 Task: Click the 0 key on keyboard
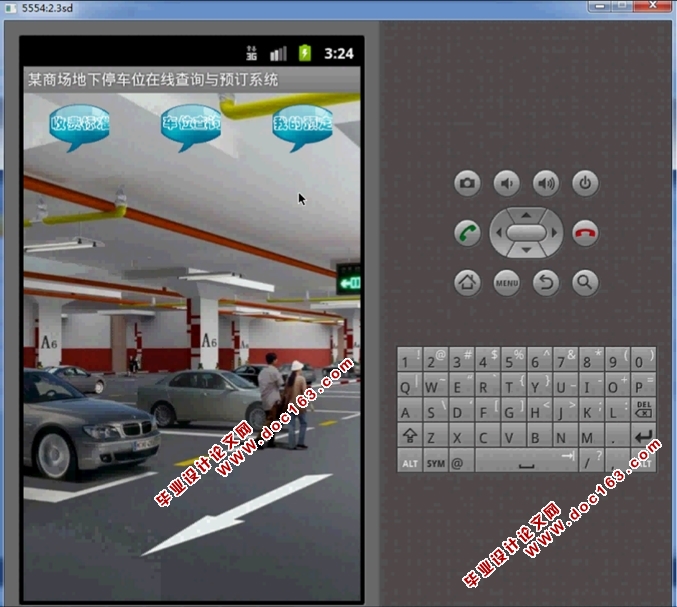tap(643, 359)
